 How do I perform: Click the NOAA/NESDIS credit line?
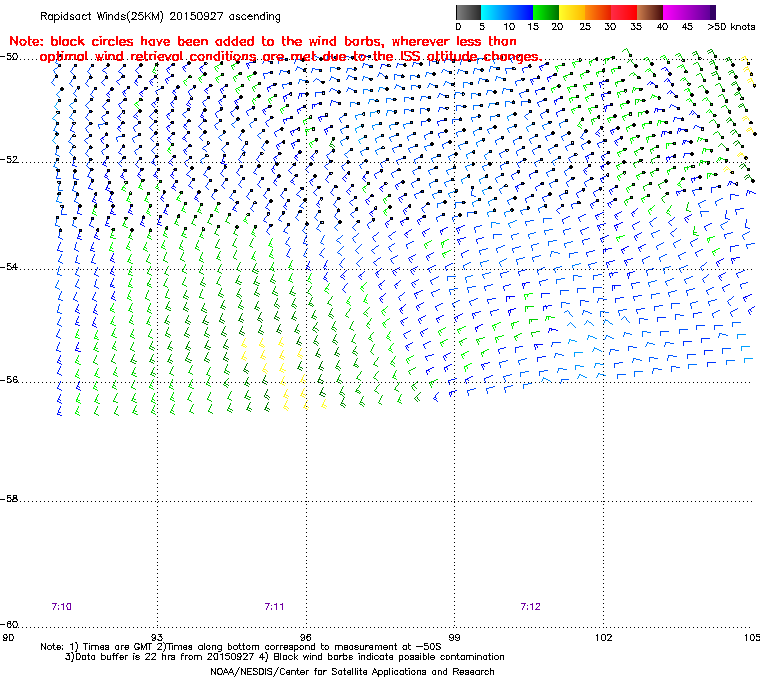tap(352, 672)
